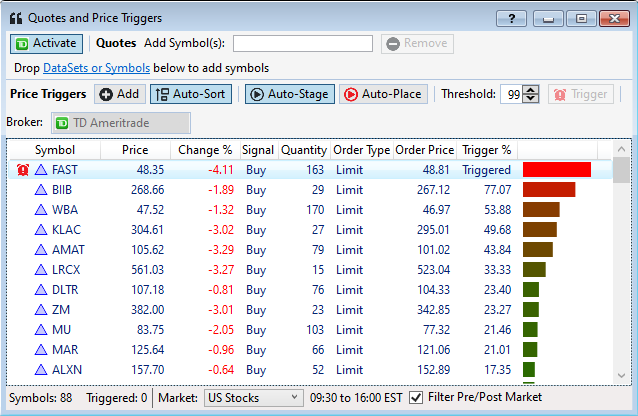Image resolution: width=638 pixels, height=416 pixels.
Task: Click the triangle icon next to WBA
Action: point(41,210)
